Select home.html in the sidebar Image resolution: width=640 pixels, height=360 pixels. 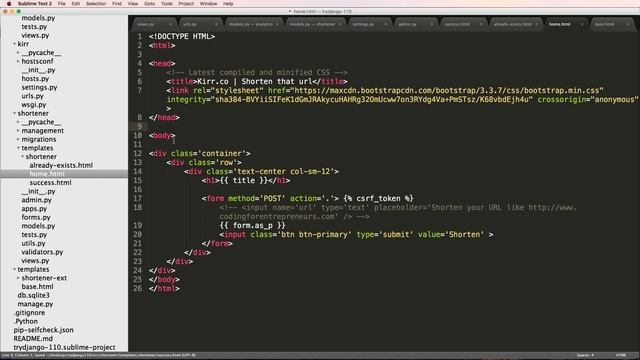pos(47,174)
